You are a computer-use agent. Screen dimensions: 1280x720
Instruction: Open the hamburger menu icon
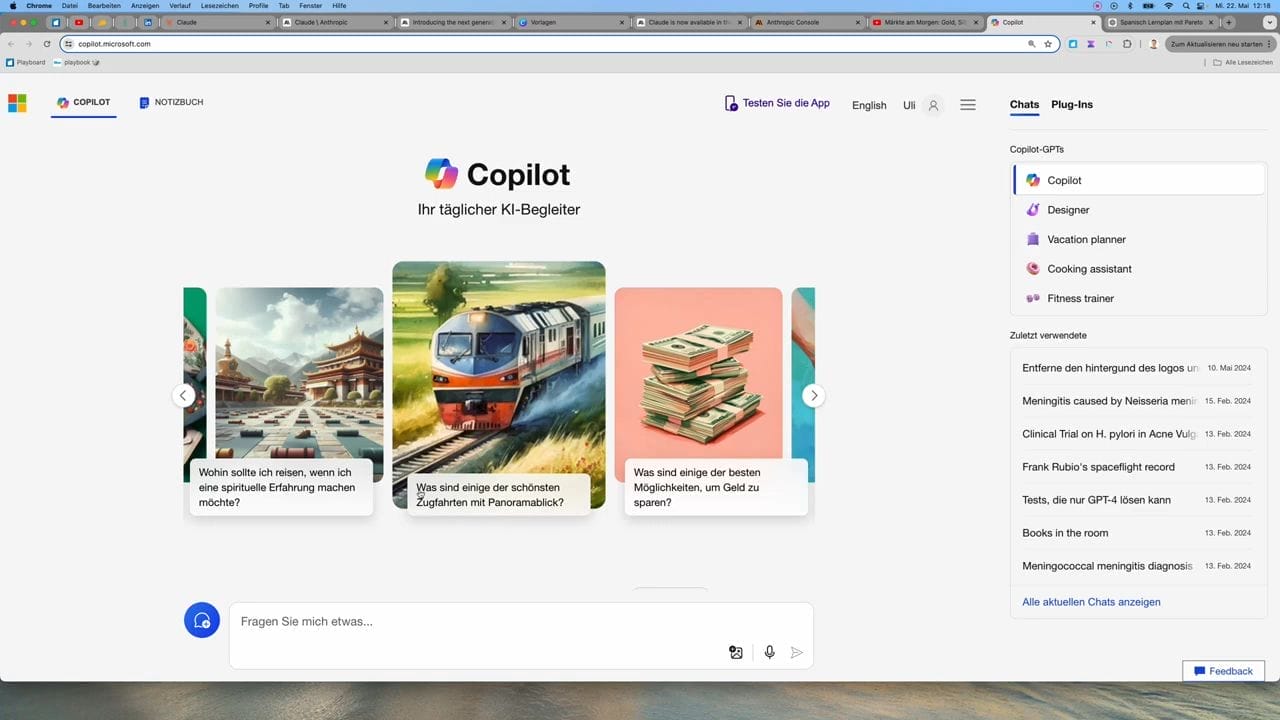pos(967,104)
